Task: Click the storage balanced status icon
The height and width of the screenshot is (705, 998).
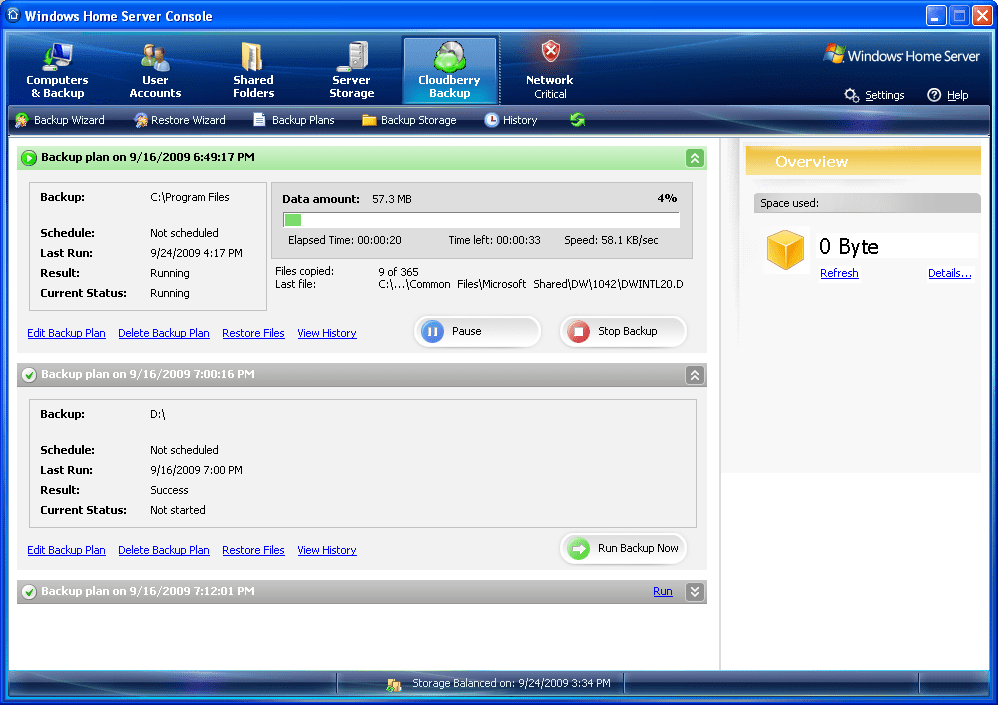Action: [394, 684]
